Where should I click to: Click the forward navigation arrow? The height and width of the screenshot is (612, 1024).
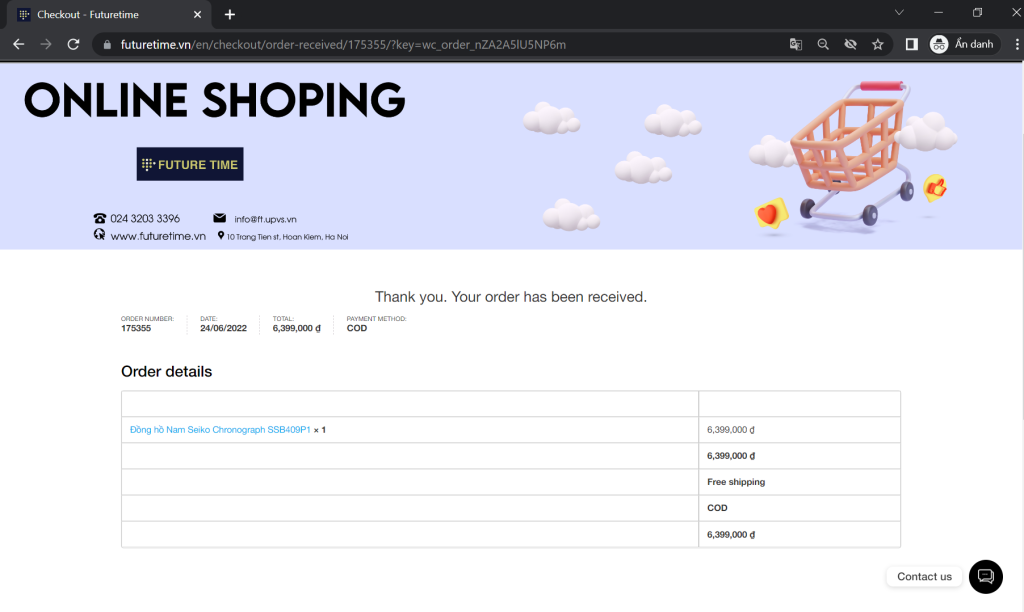(46, 44)
